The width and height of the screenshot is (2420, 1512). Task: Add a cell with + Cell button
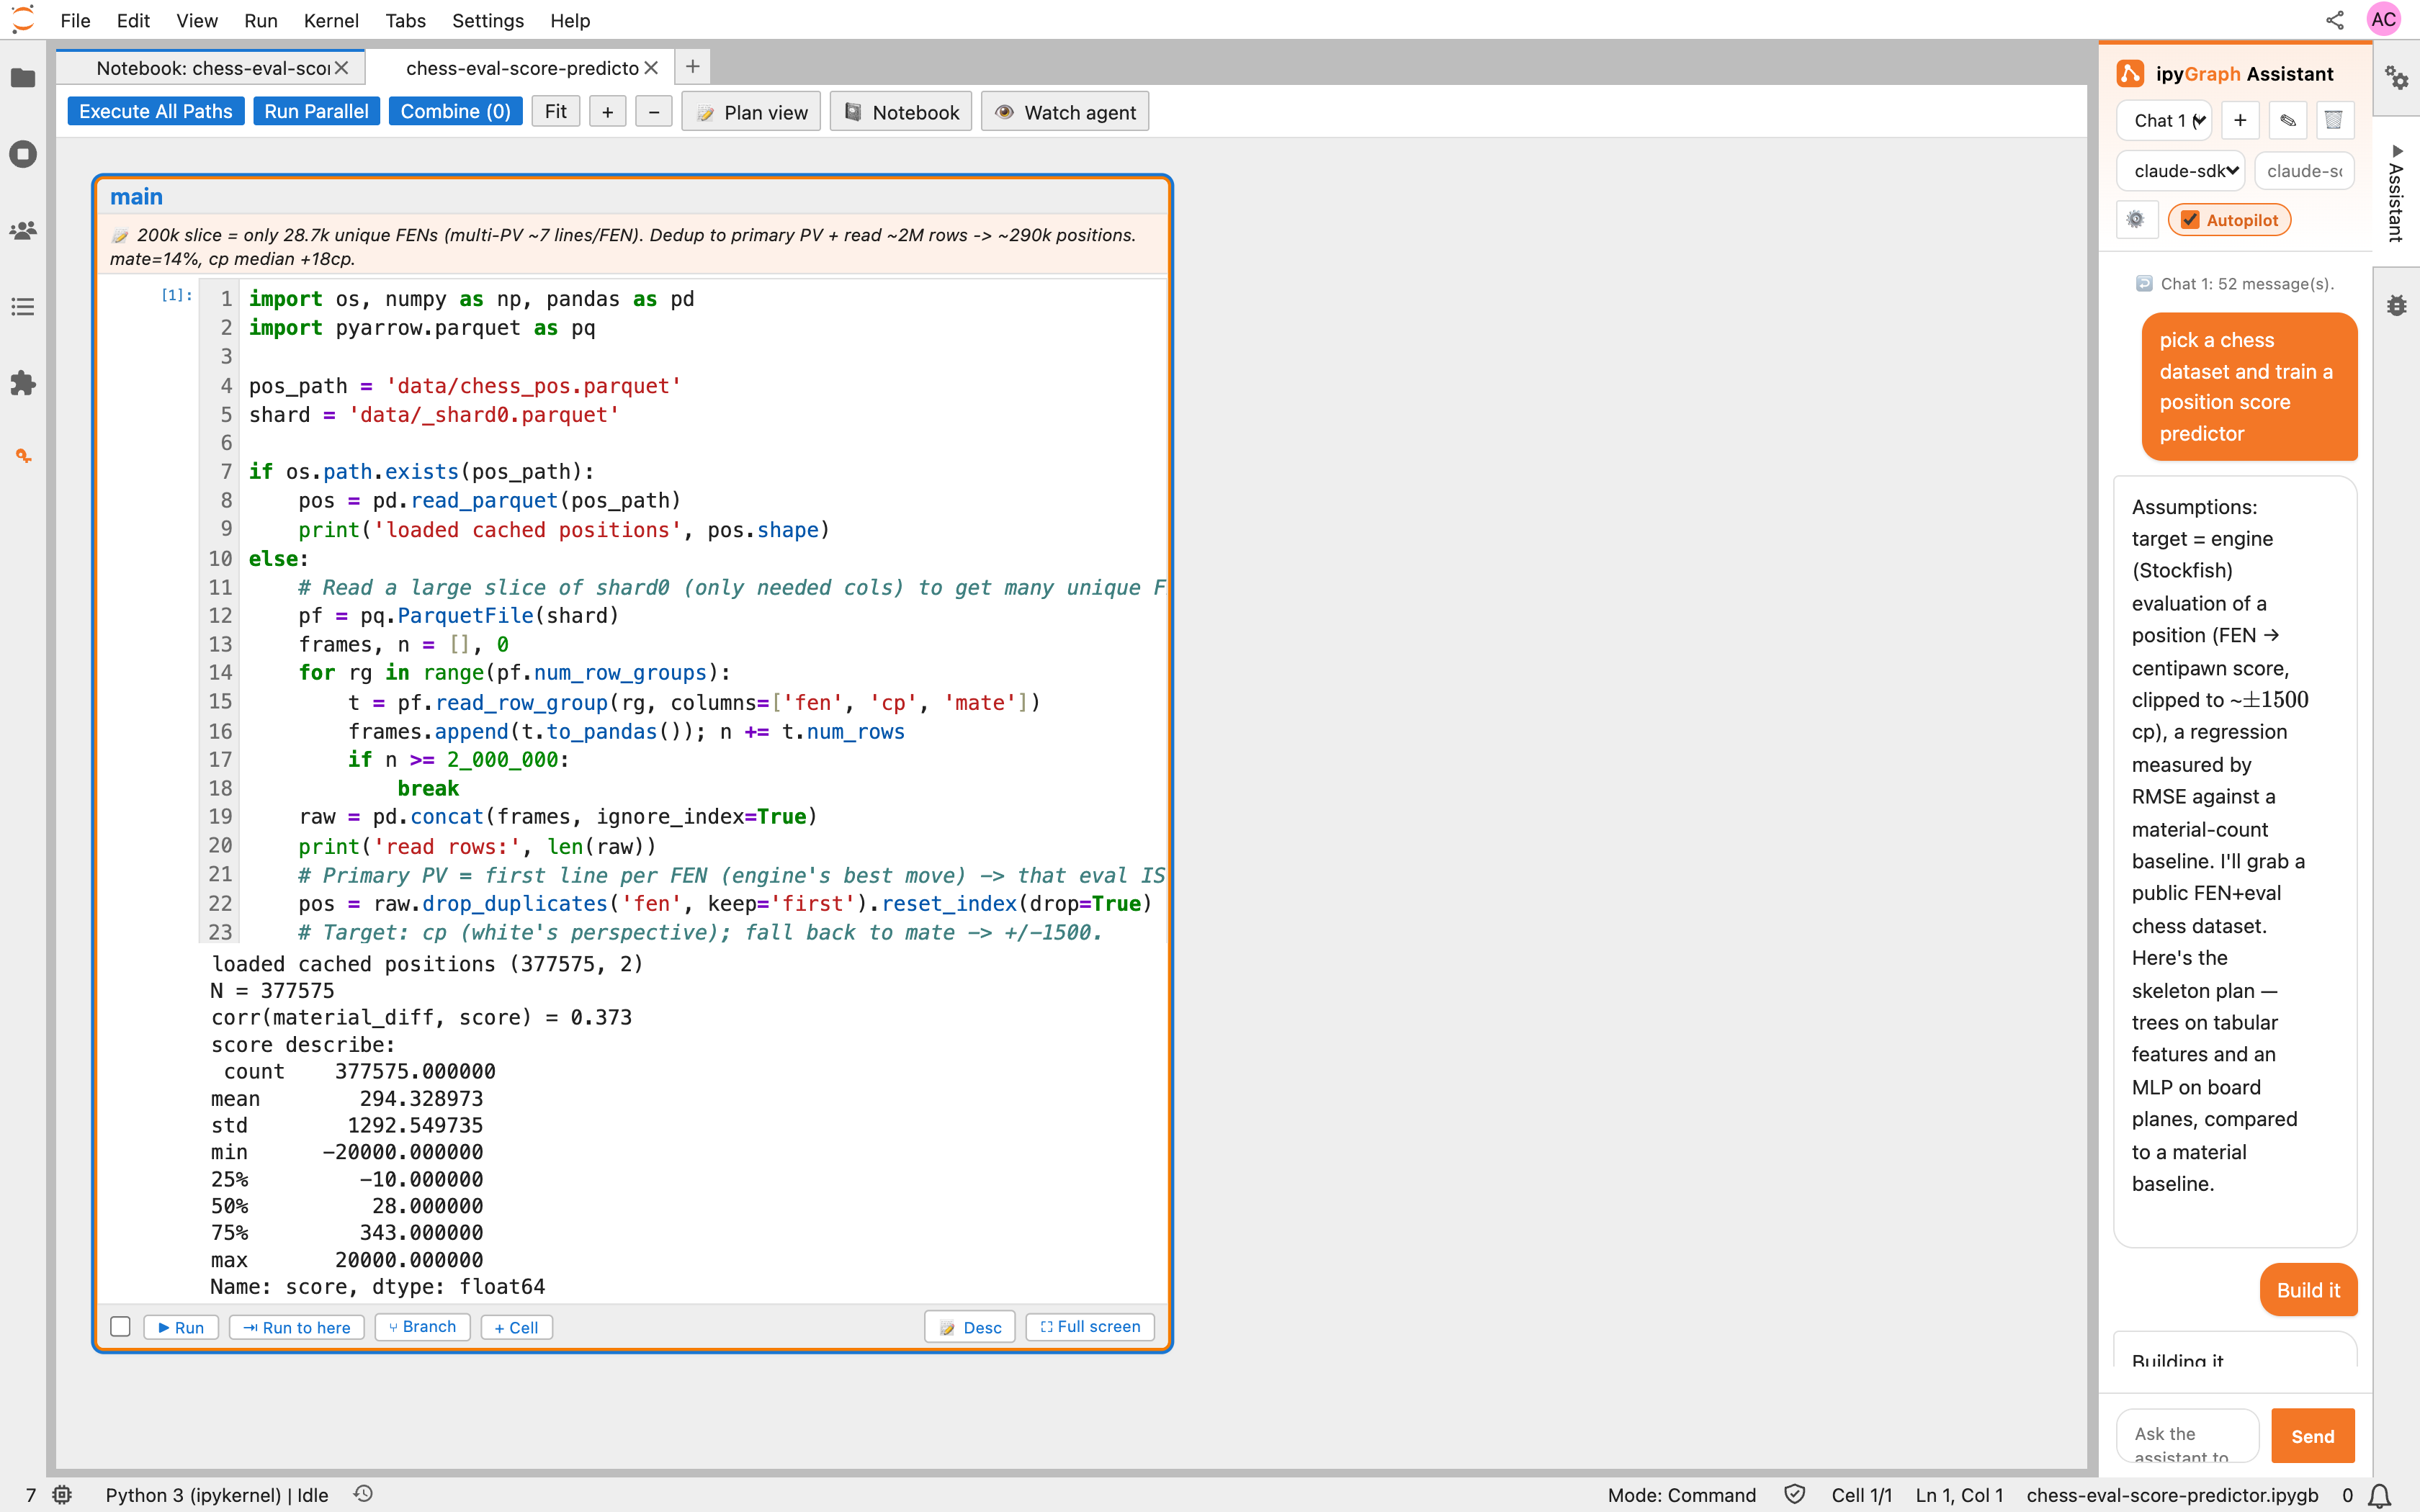[516, 1327]
